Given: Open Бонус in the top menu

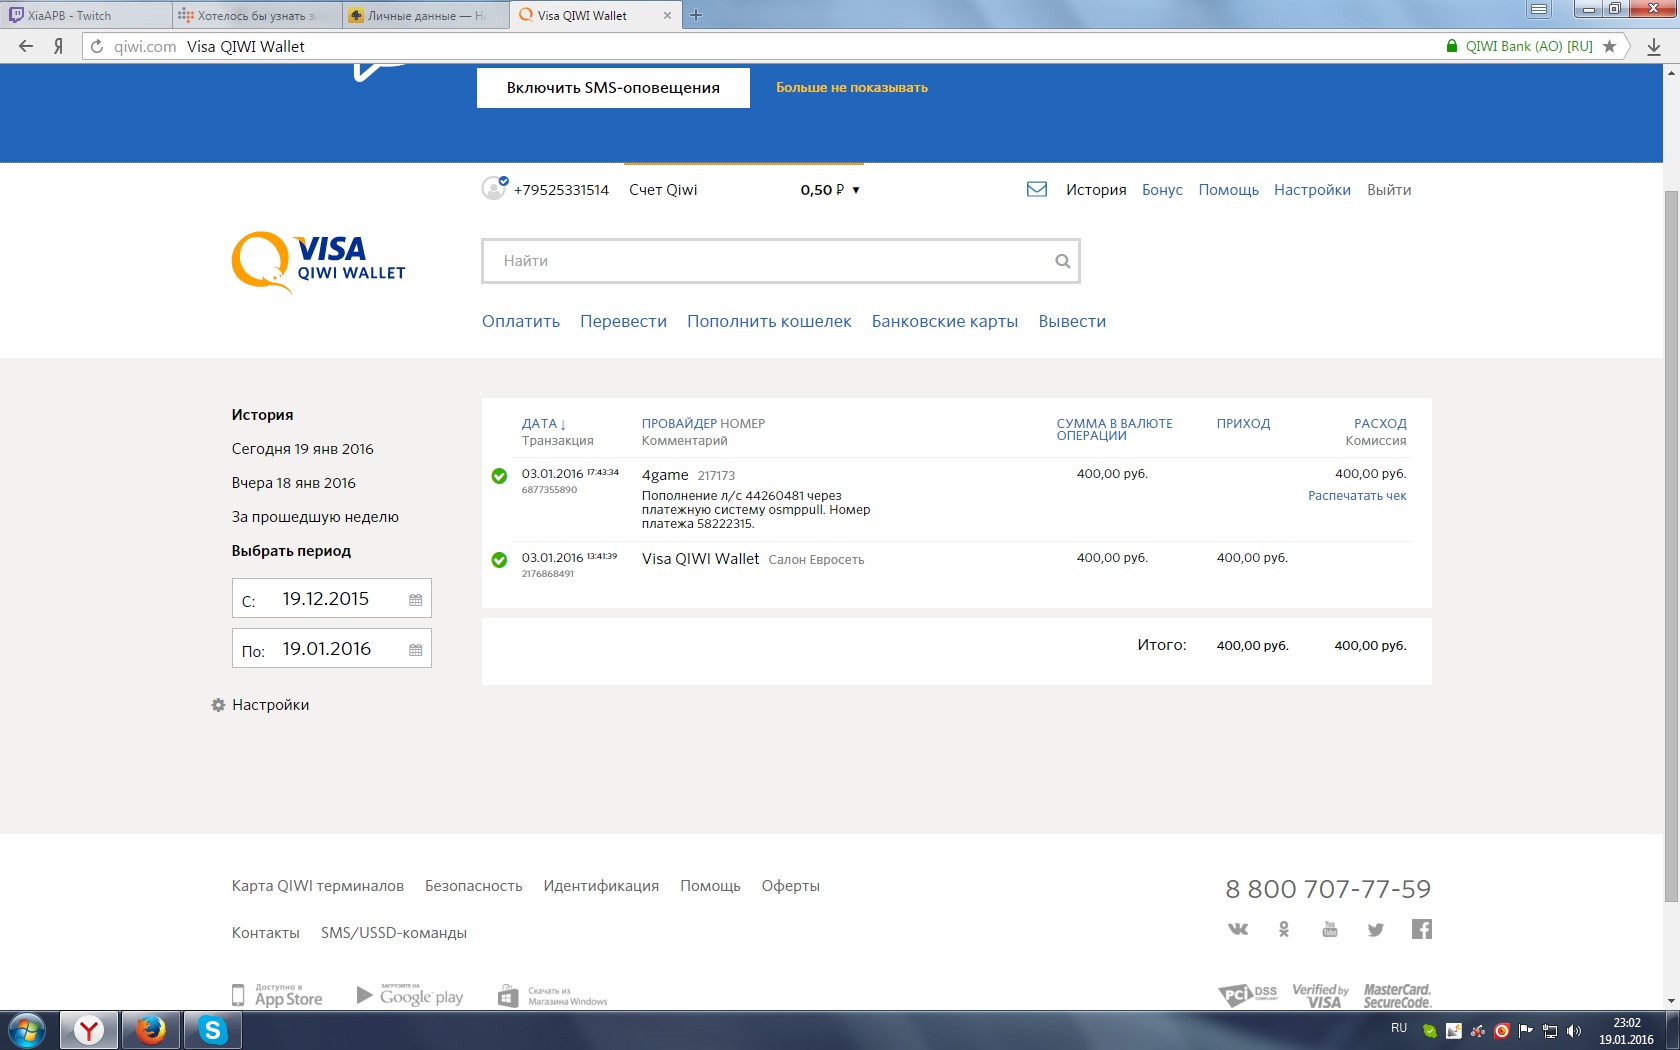Looking at the screenshot, I should coord(1162,190).
